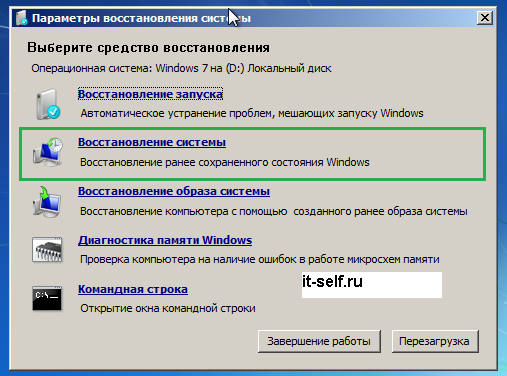507x376 pixels.
Task: Click the Startup Repair drive icon
Action: pyautogui.click(x=48, y=104)
